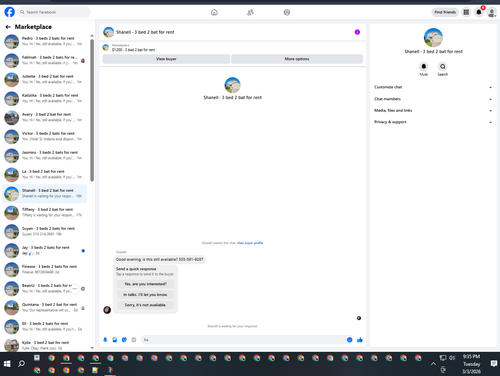The width and height of the screenshot is (500, 376).
Task: Open the purple conversation information icon
Action: tap(357, 32)
